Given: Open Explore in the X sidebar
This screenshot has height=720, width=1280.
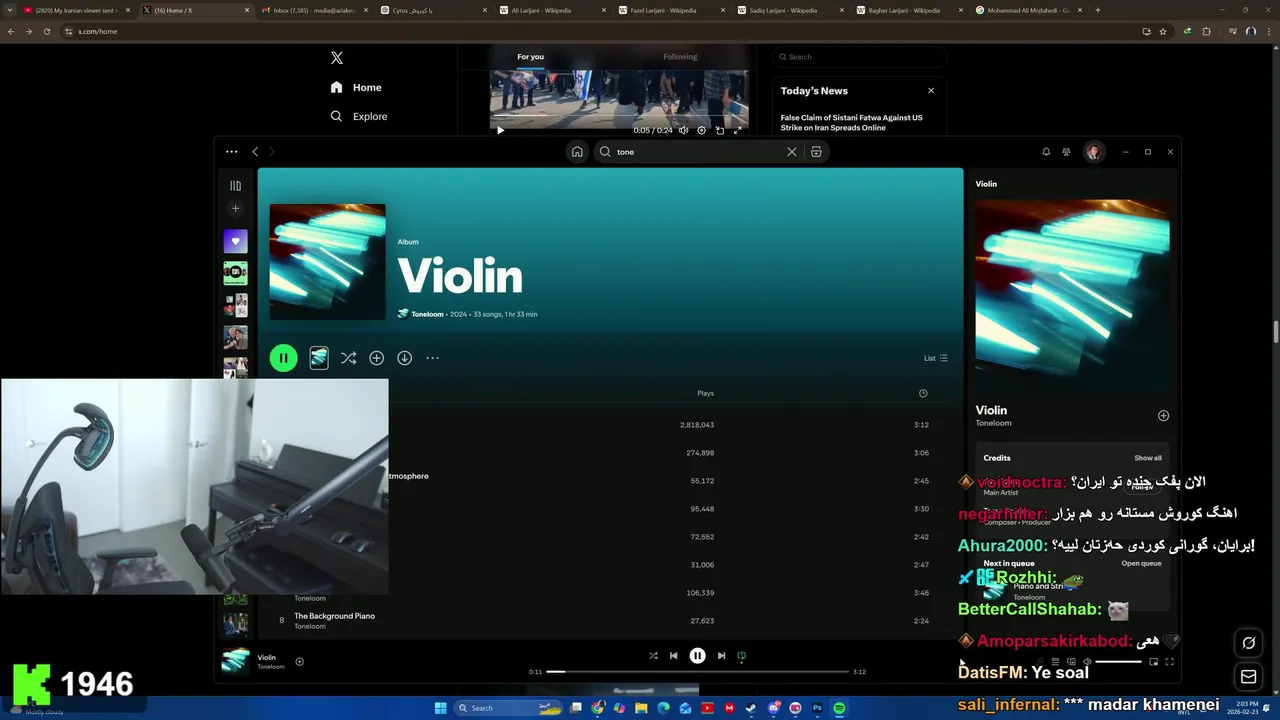Looking at the screenshot, I should tap(358, 116).
